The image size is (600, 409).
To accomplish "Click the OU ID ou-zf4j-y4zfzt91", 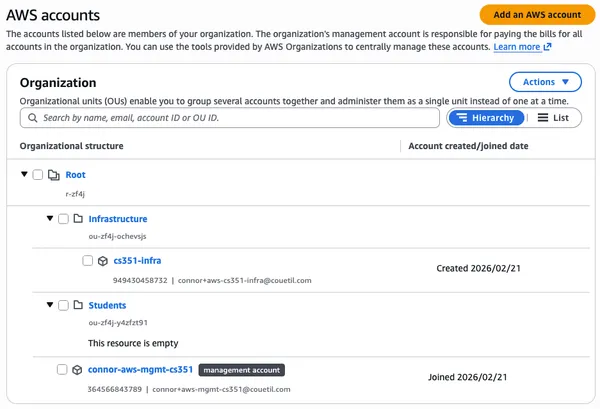I will (118, 323).
